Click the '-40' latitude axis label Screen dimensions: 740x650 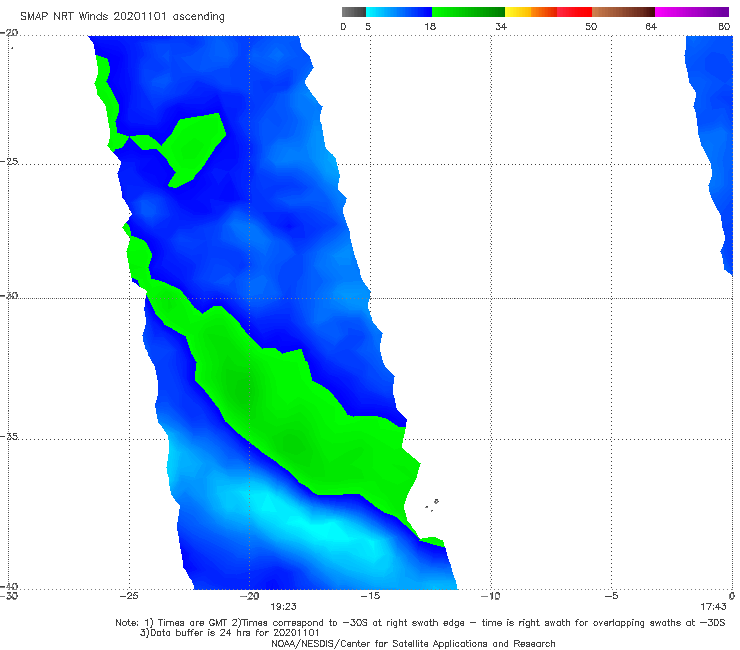click(9, 587)
